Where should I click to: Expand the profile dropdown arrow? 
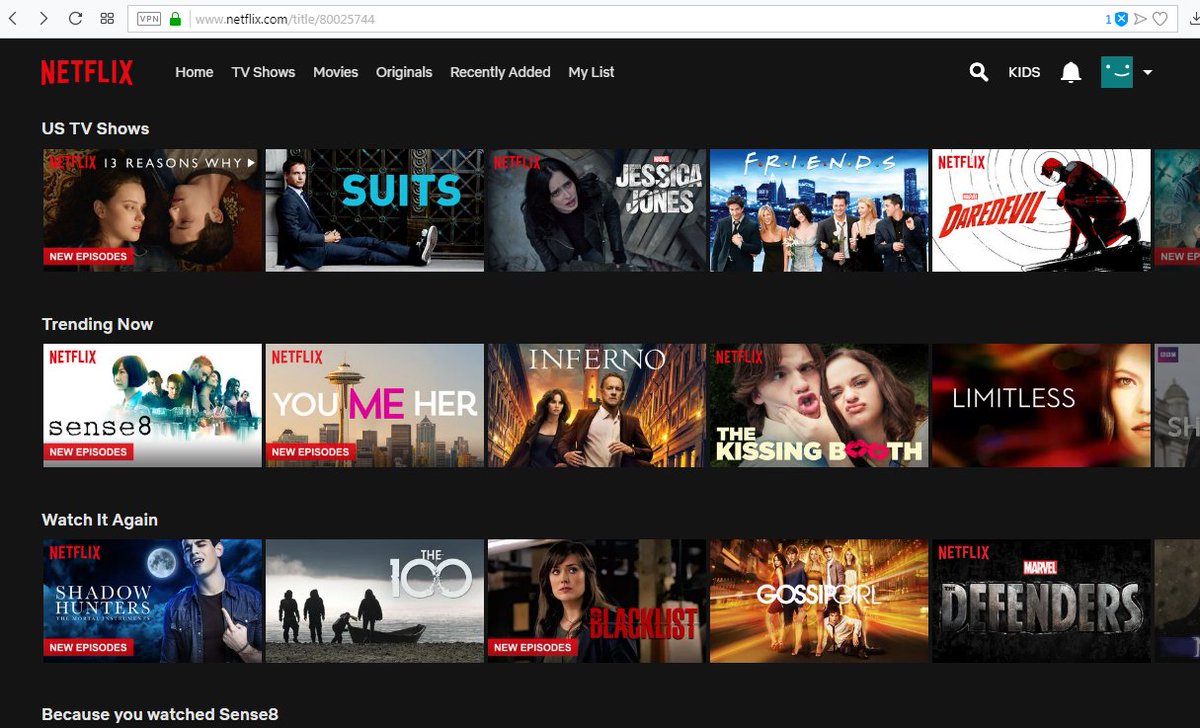(x=1147, y=72)
